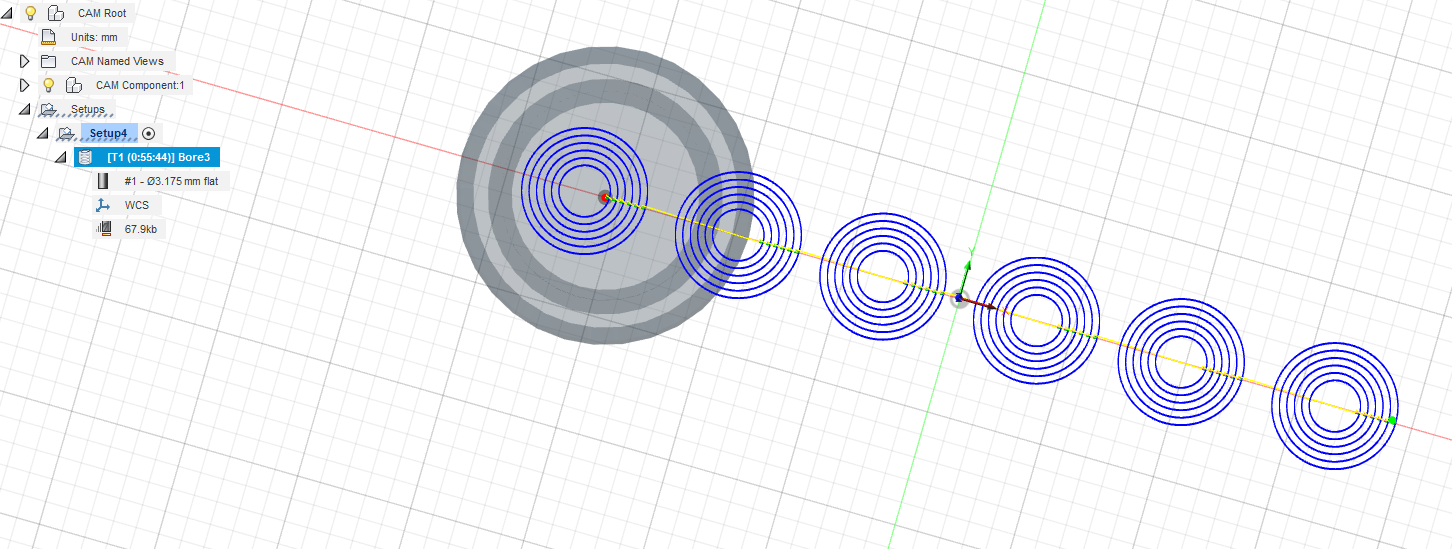Collapse the Setups node

click(x=24, y=109)
